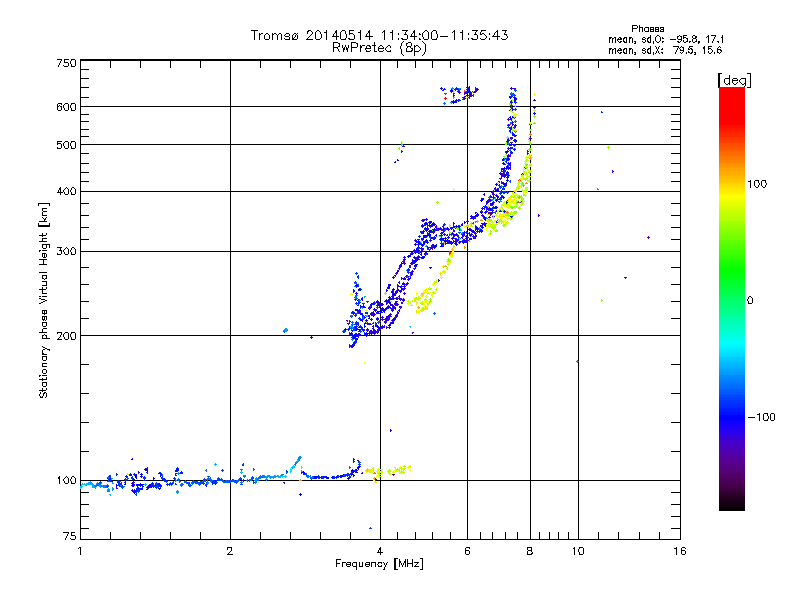Click the x-axis tick label '6'
This screenshot has height=600, width=800.
coord(467,551)
